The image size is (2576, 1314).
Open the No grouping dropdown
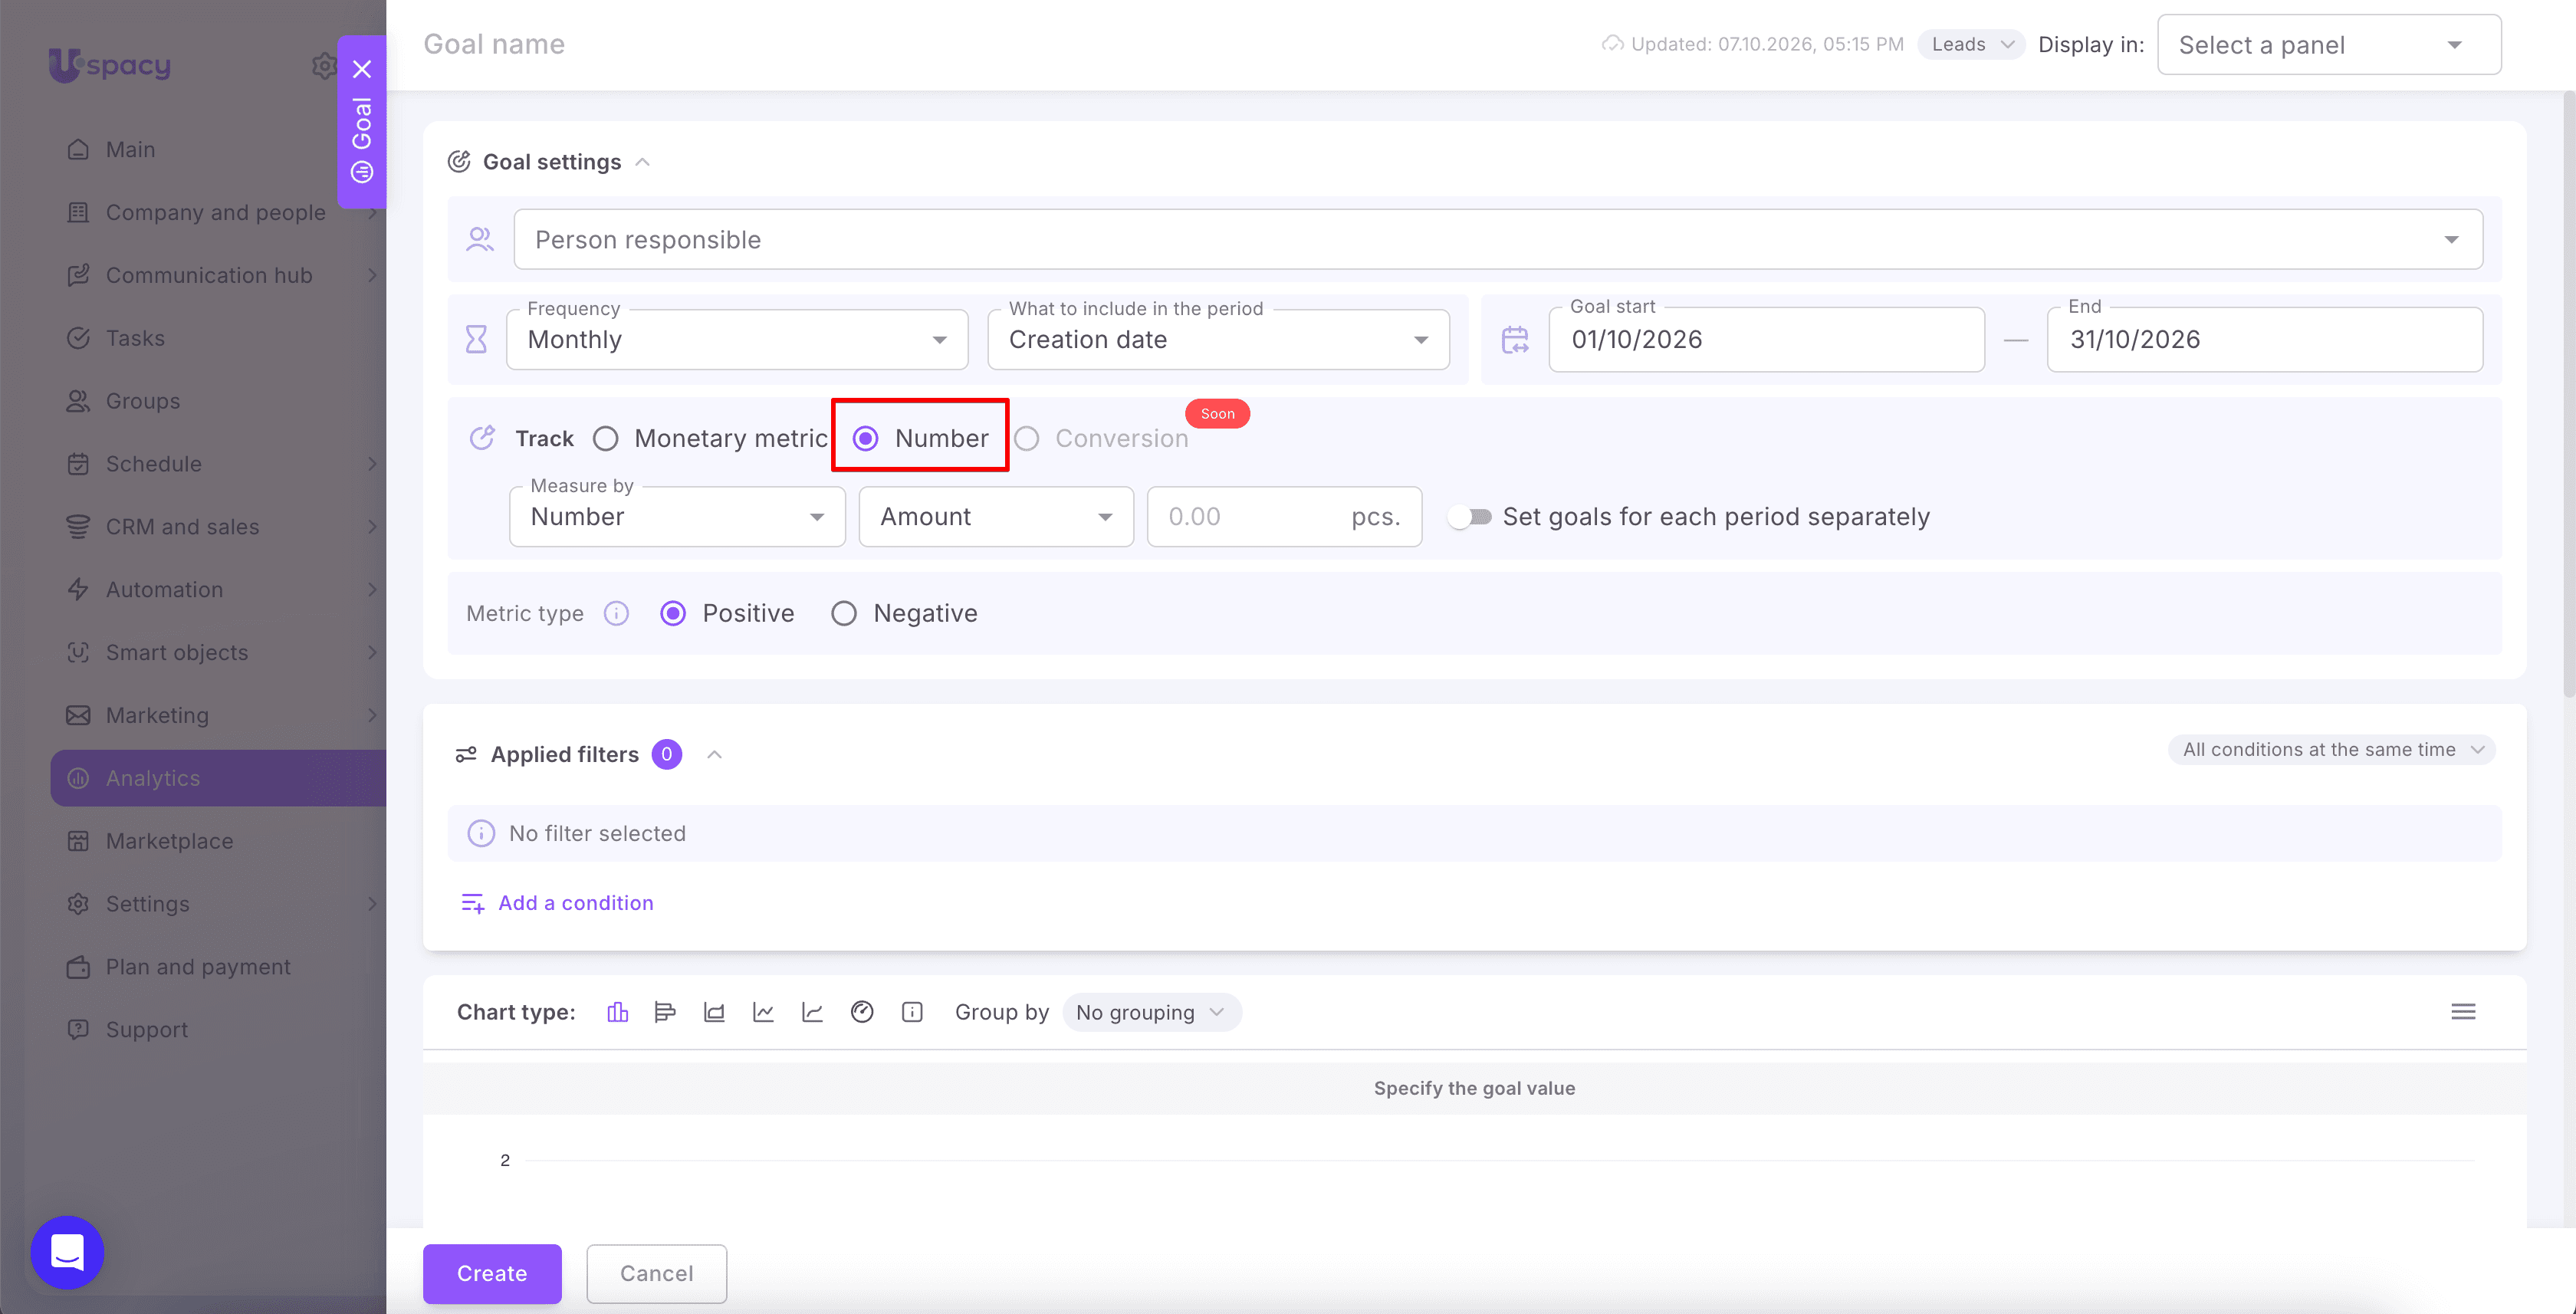pyautogui.click(x=1151, y=1012)
